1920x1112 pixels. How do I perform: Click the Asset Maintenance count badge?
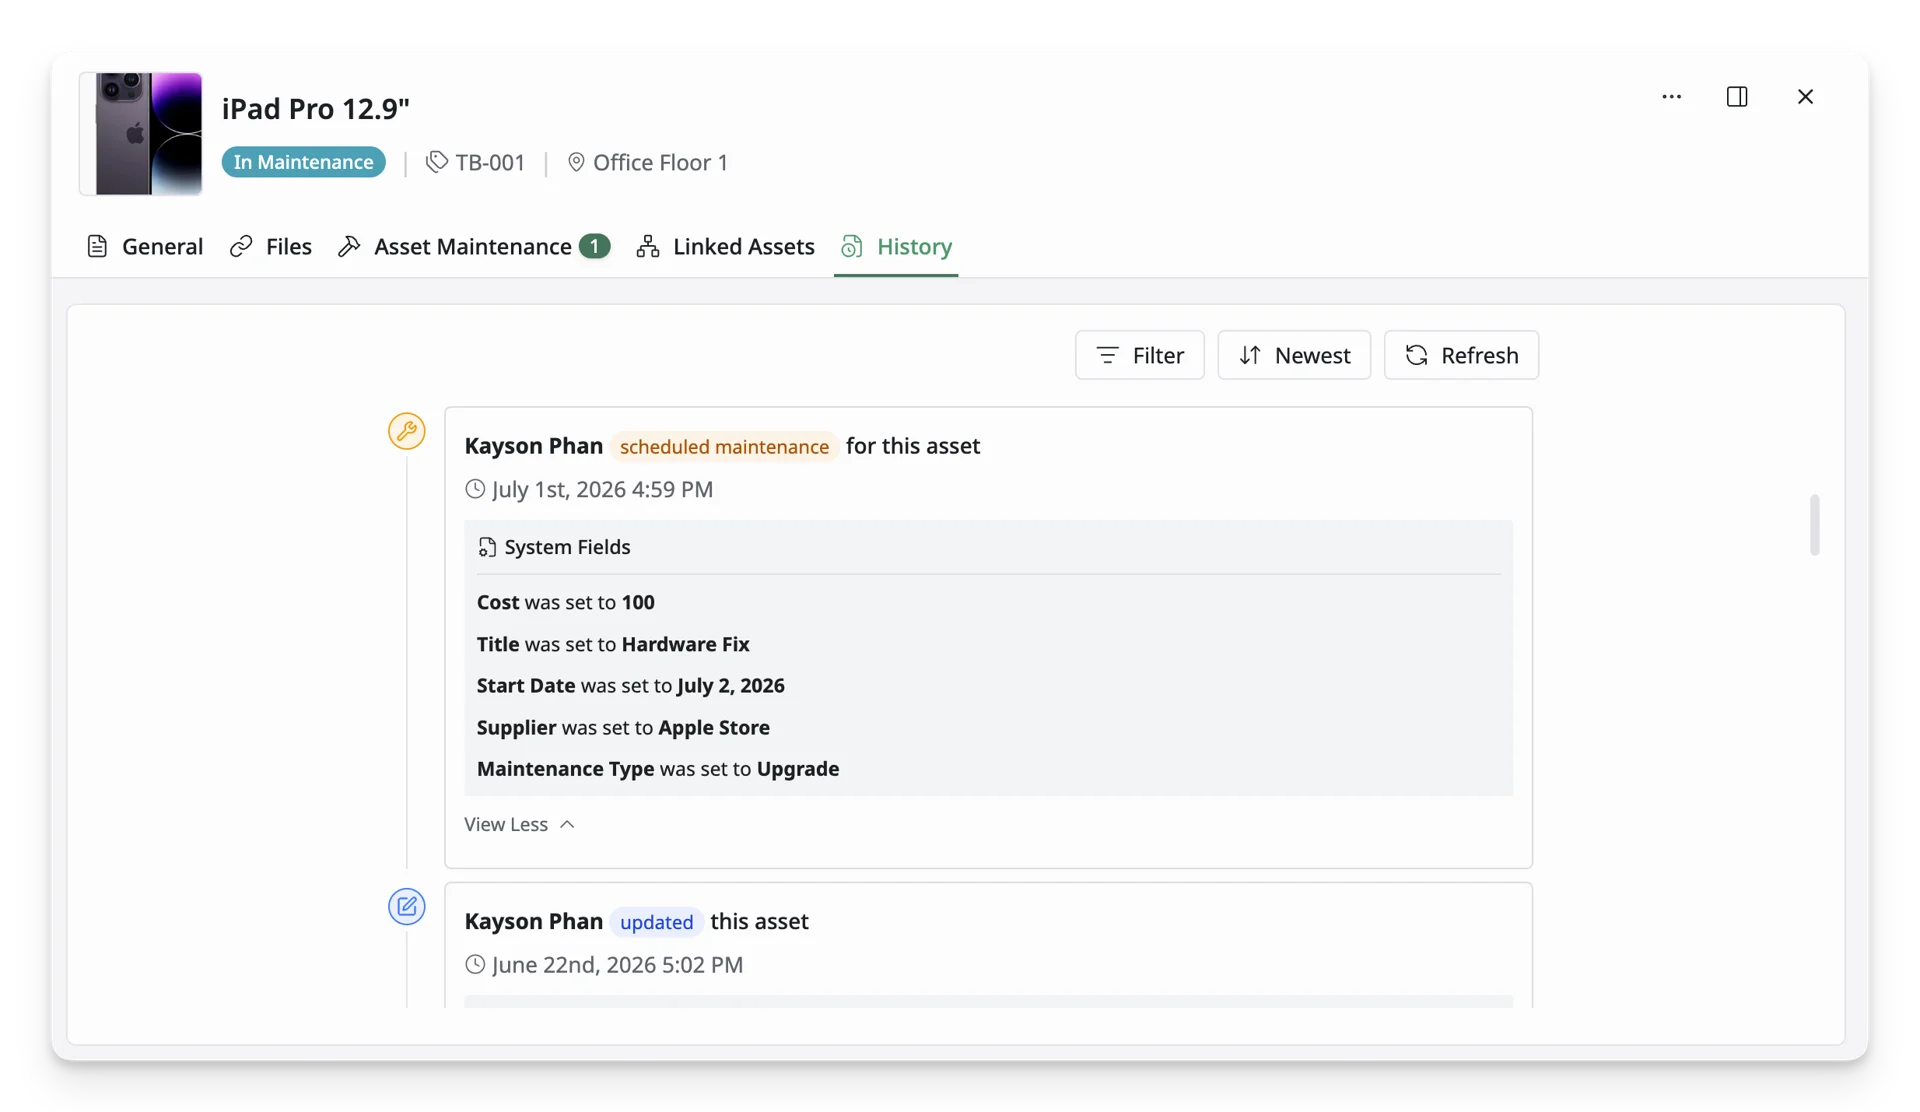point(594,246)
